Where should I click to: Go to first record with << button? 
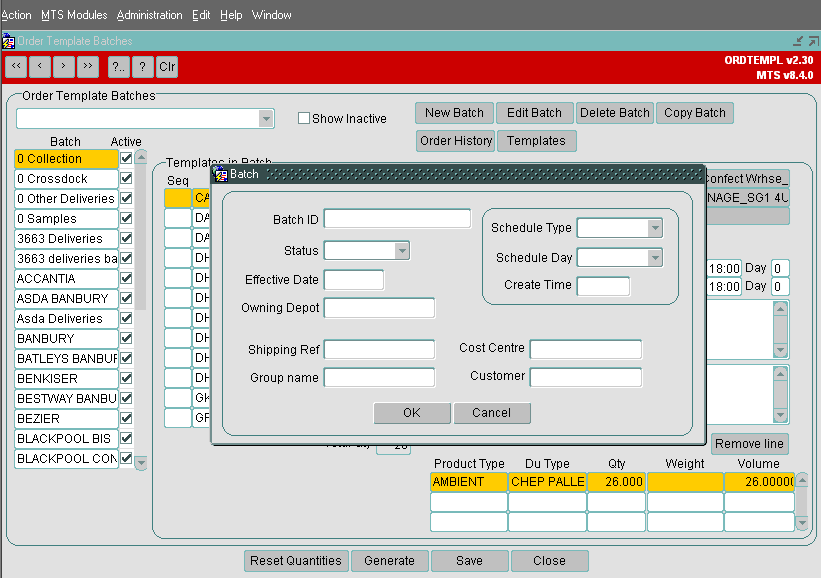coord(16,66)
